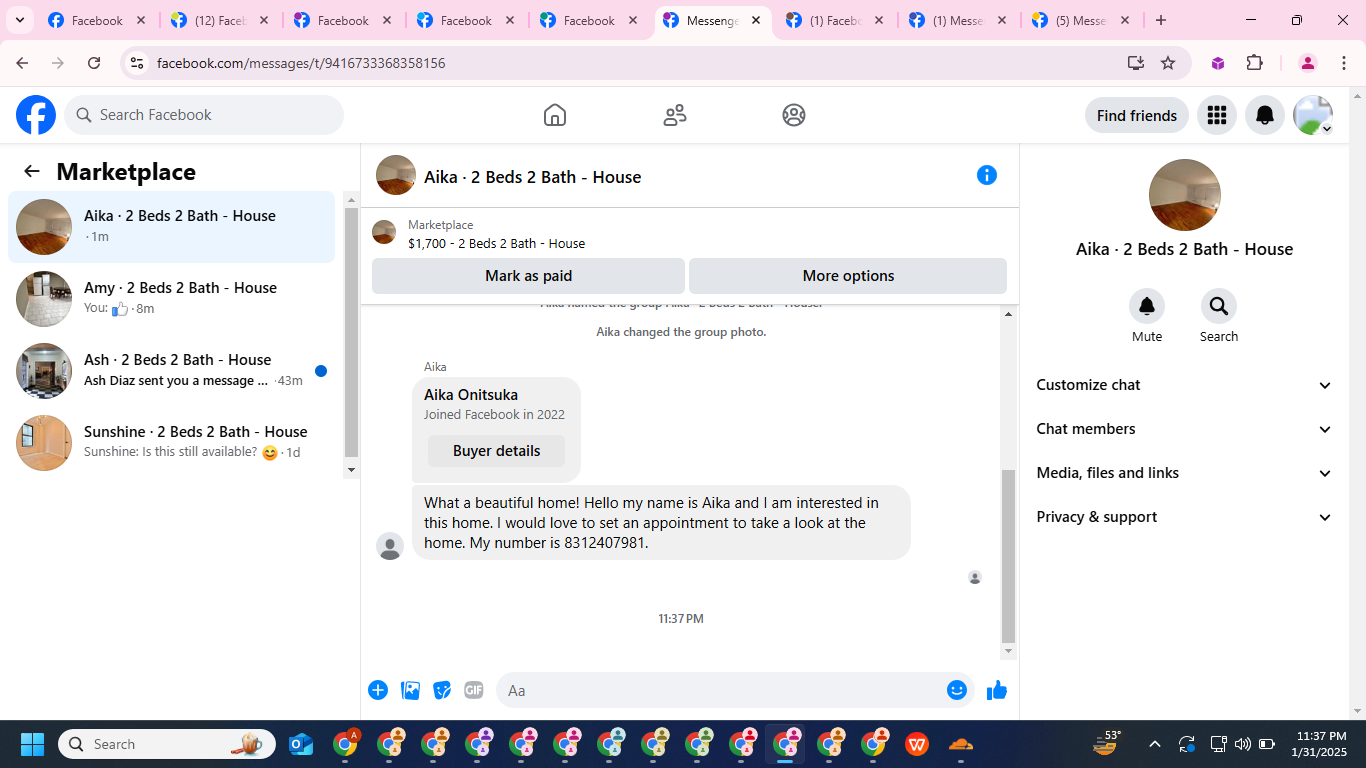The height and width of the screenshot is (768, 1366).
Task: Click the conversation list scrollbar
Action: (x=351, y=334)
